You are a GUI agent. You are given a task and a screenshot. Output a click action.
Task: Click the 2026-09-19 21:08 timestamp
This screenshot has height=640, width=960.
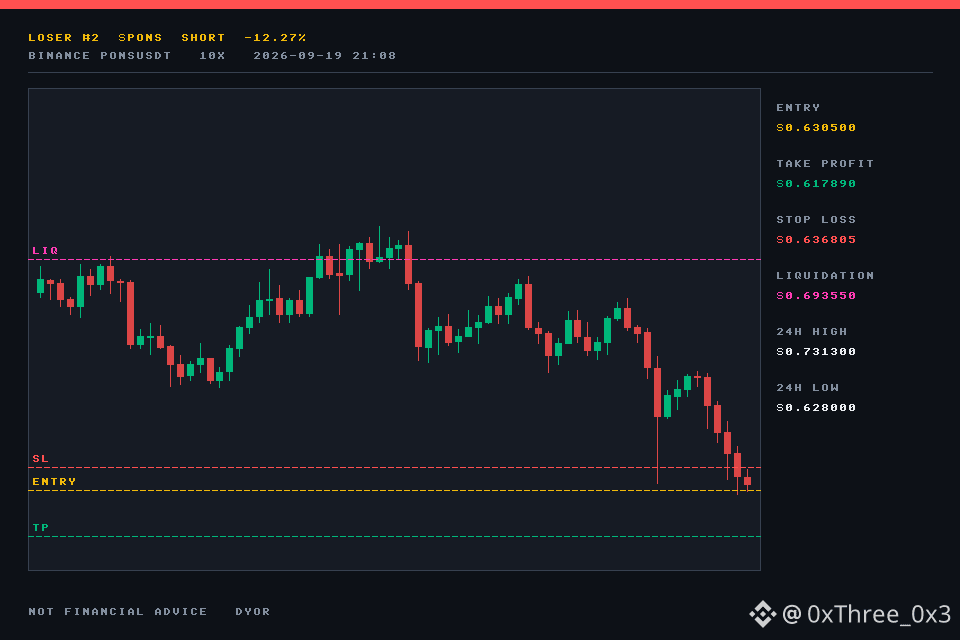coord(325,56)
